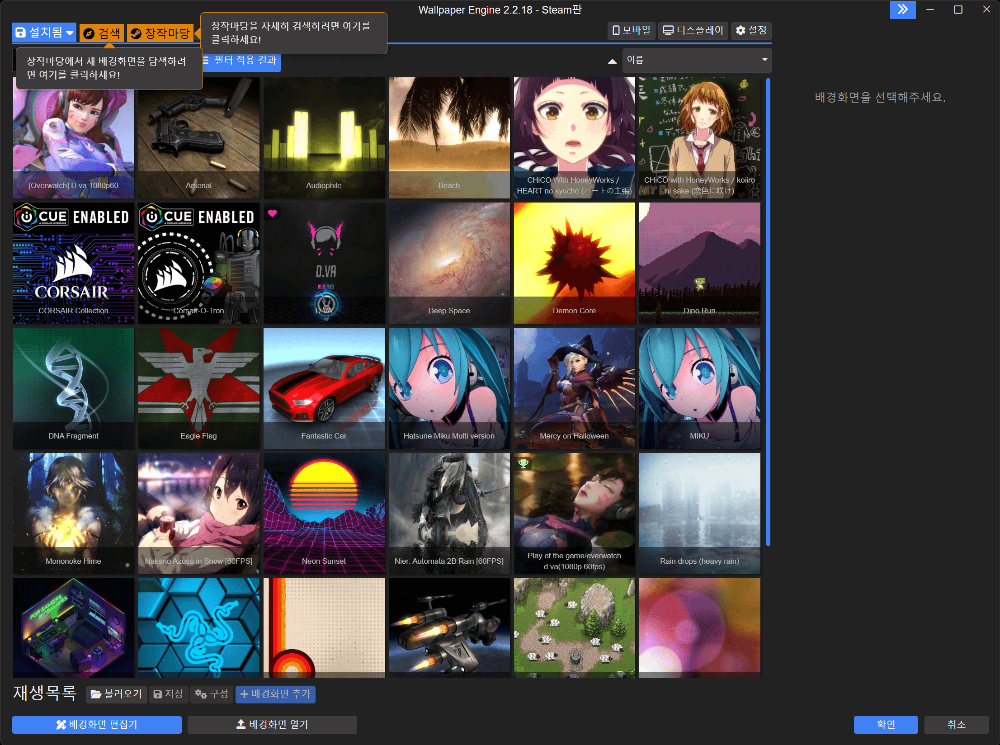
Task: Select the Razer logo hexagon wallpaper
Action: point(198,628)
